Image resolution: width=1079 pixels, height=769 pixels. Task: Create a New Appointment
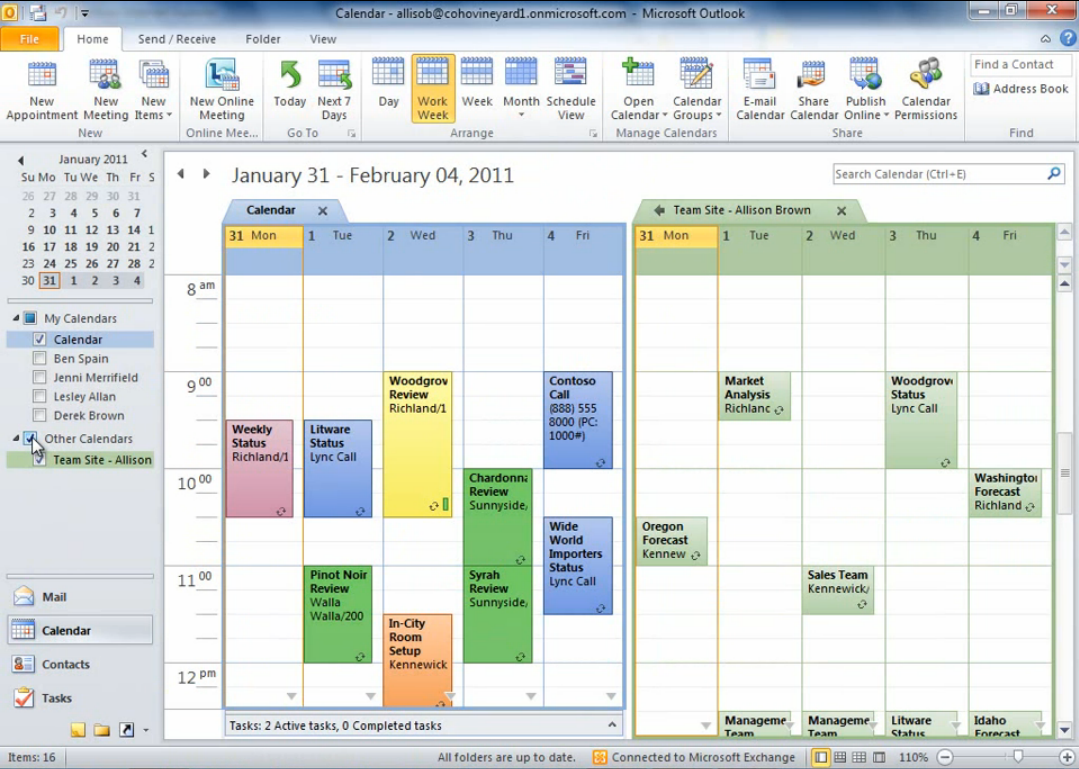click(41, 90)
